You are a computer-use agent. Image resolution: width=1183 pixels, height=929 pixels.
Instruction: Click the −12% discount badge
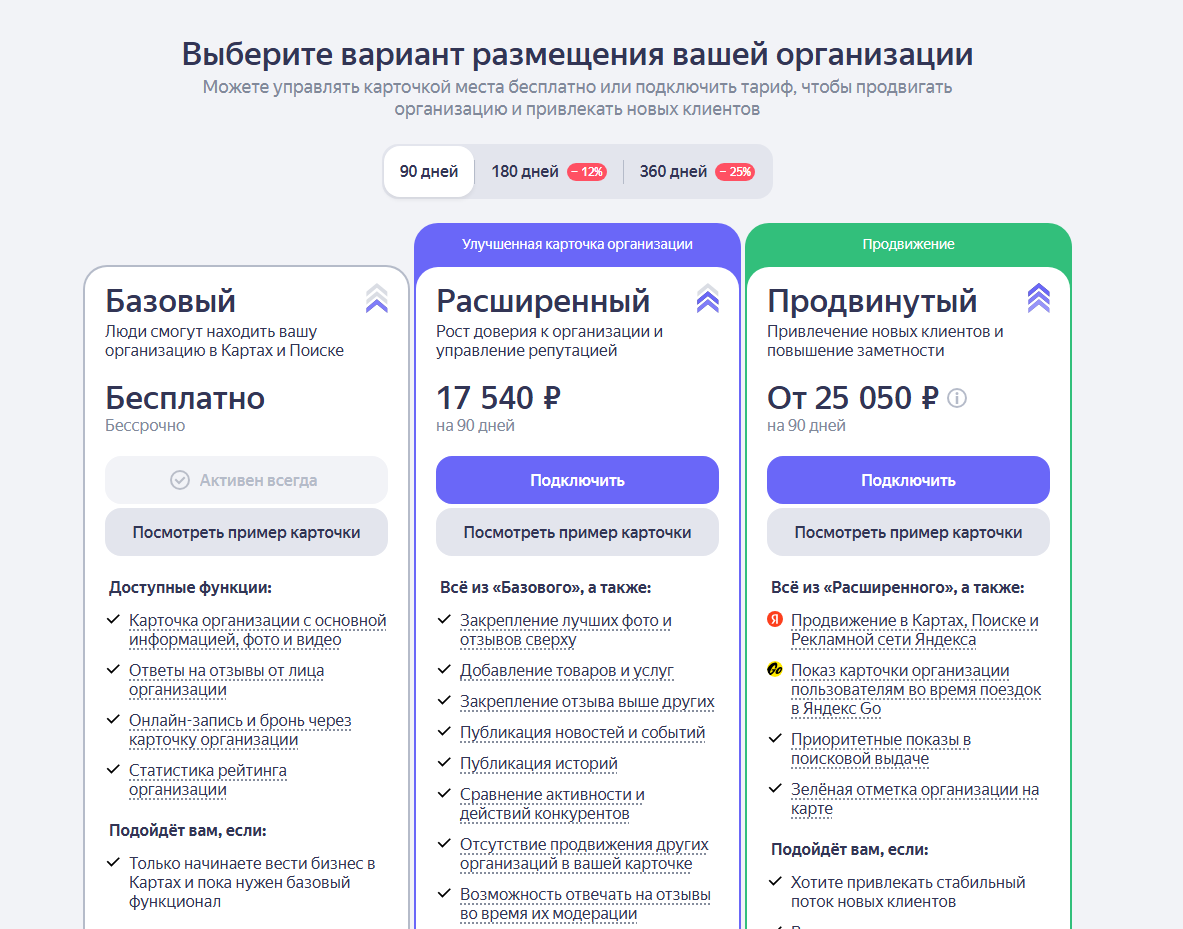point(587,172)
